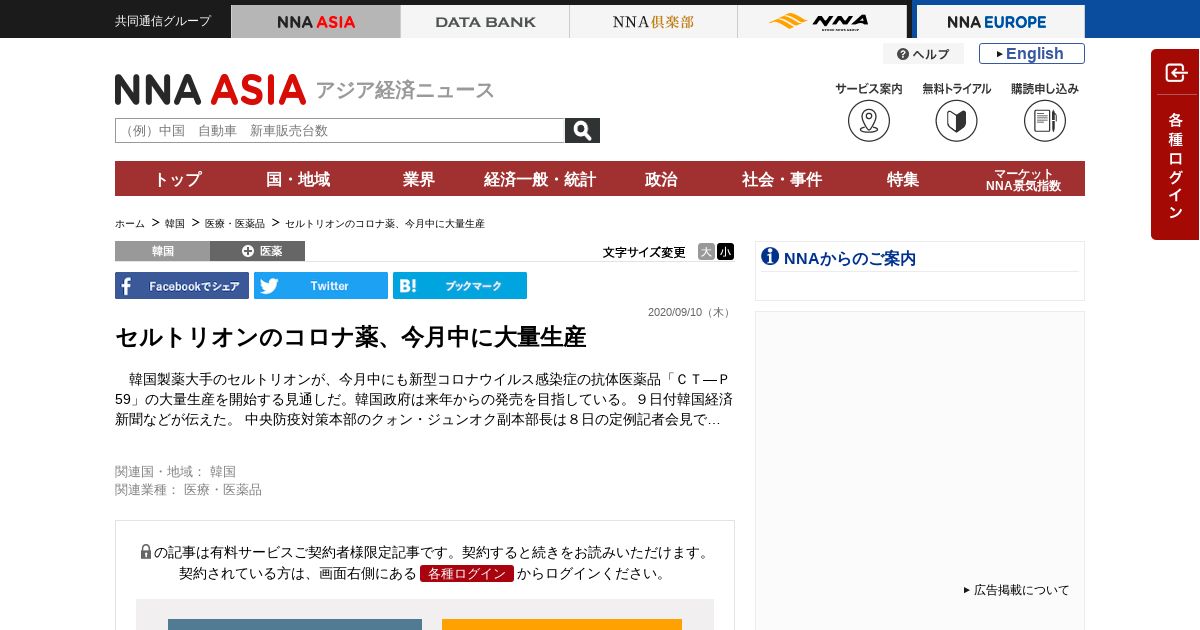Image resolution: width=1200 pixels, height=630 pixels.
Task: Click the lock icon in subscriber notice
Action: click(x=146, y=552)
